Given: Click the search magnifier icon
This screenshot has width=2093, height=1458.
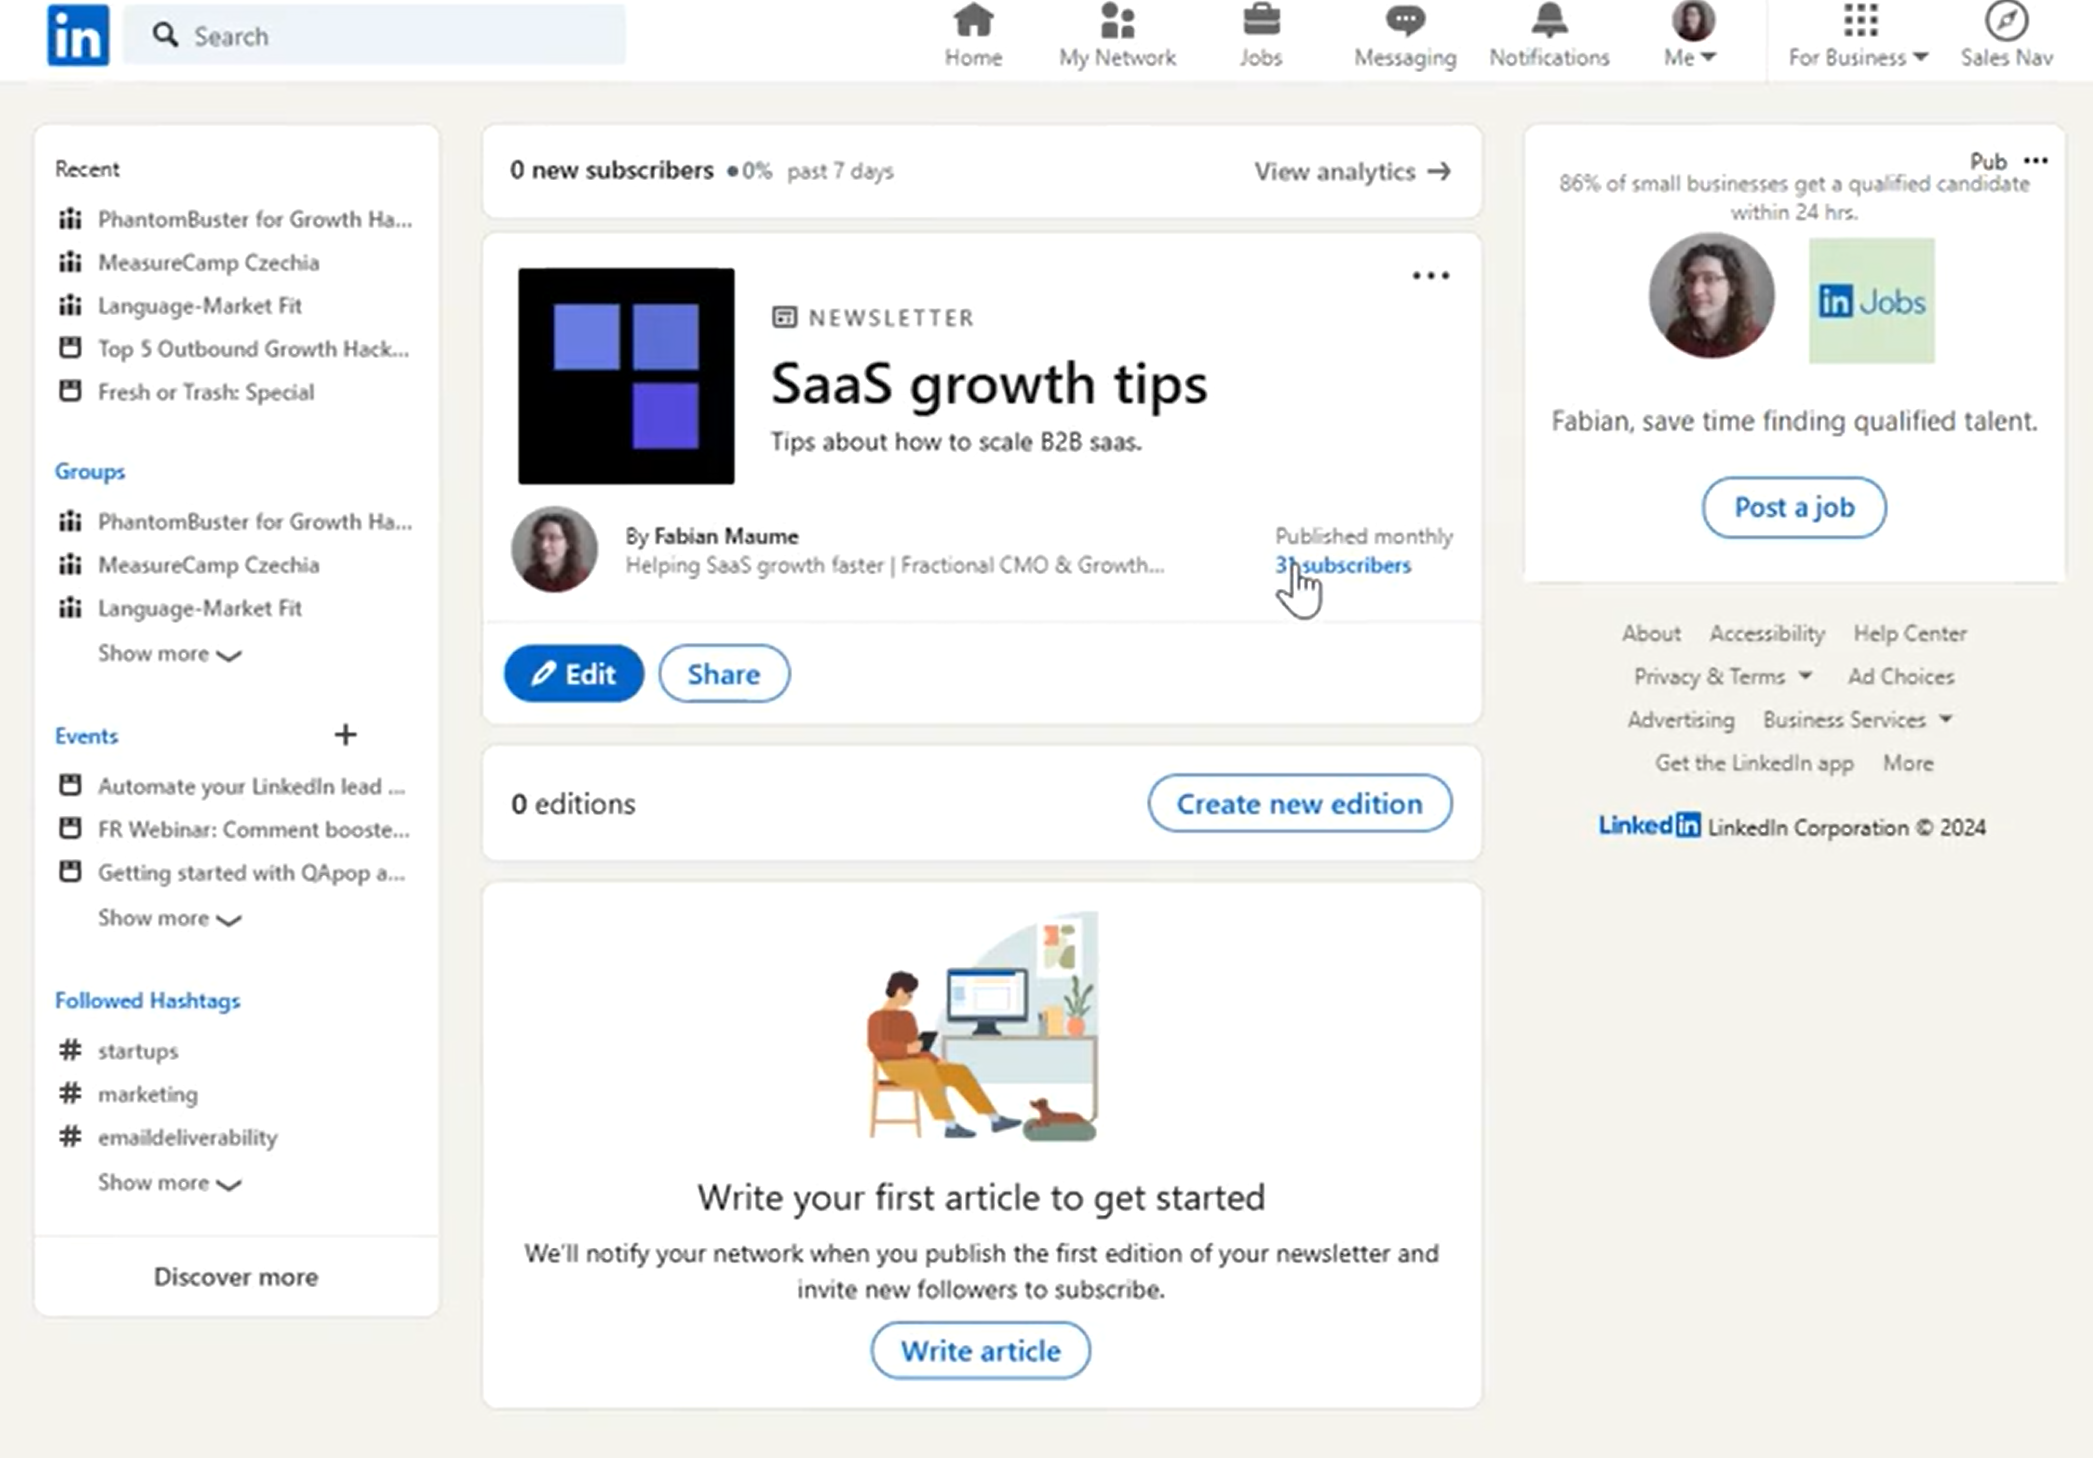Looking at the screenshot, I should click(165, 35).
